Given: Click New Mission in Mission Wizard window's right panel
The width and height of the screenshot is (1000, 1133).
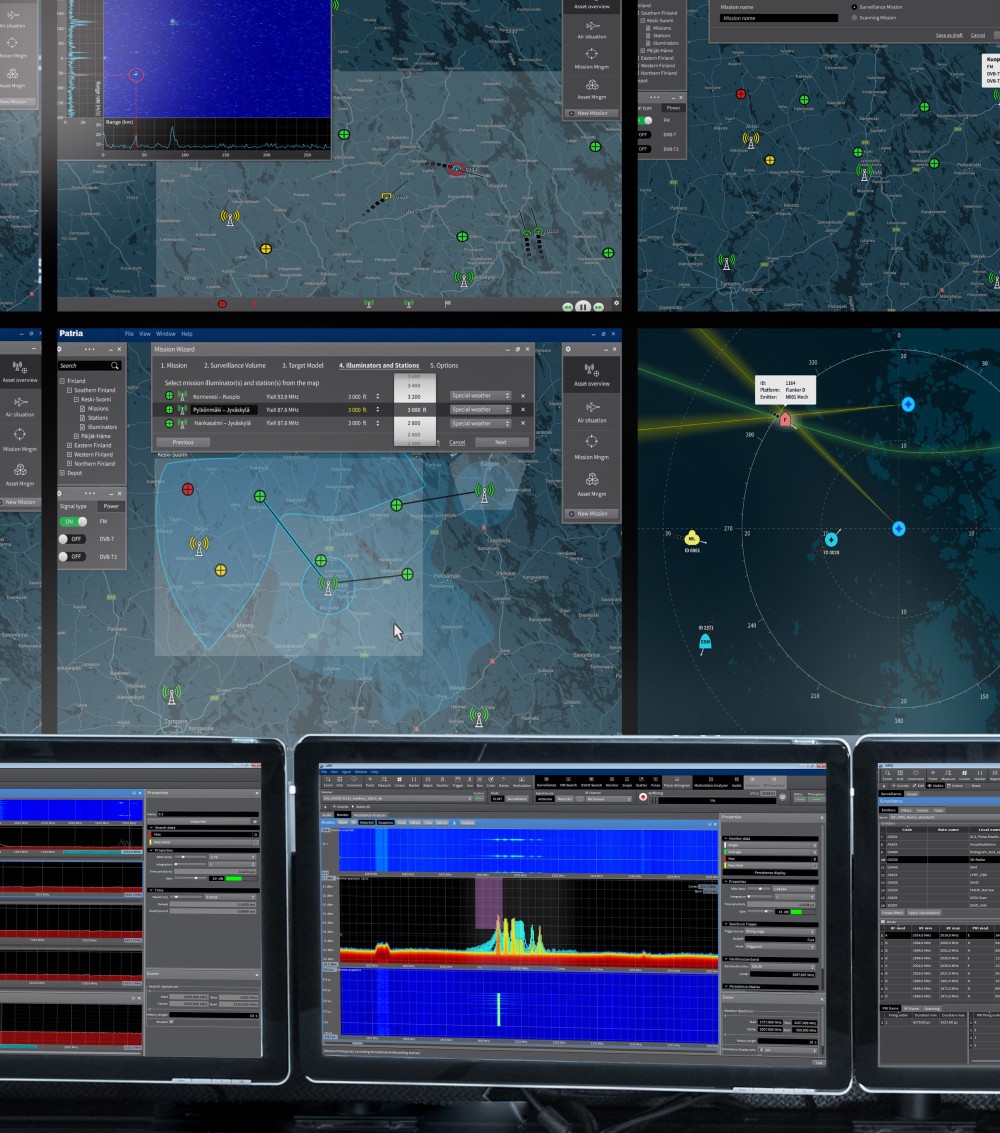Looking at the screenshot, I should click(x=592, y=514).
